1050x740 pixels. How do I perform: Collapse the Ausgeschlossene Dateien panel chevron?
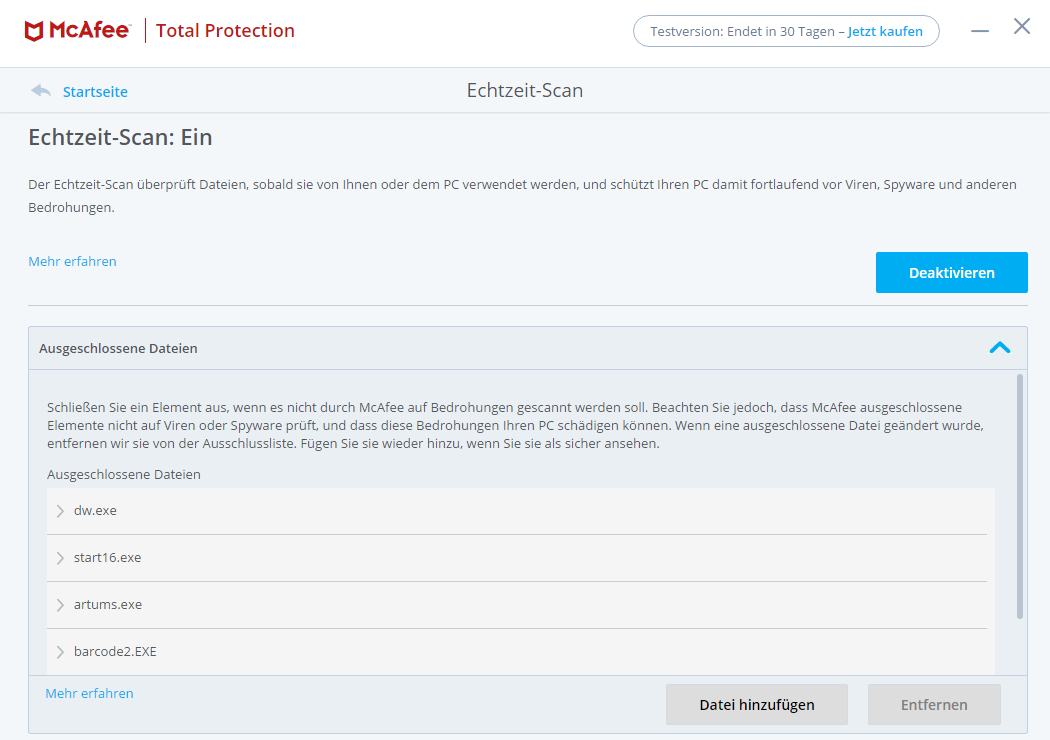point(1000,348)
